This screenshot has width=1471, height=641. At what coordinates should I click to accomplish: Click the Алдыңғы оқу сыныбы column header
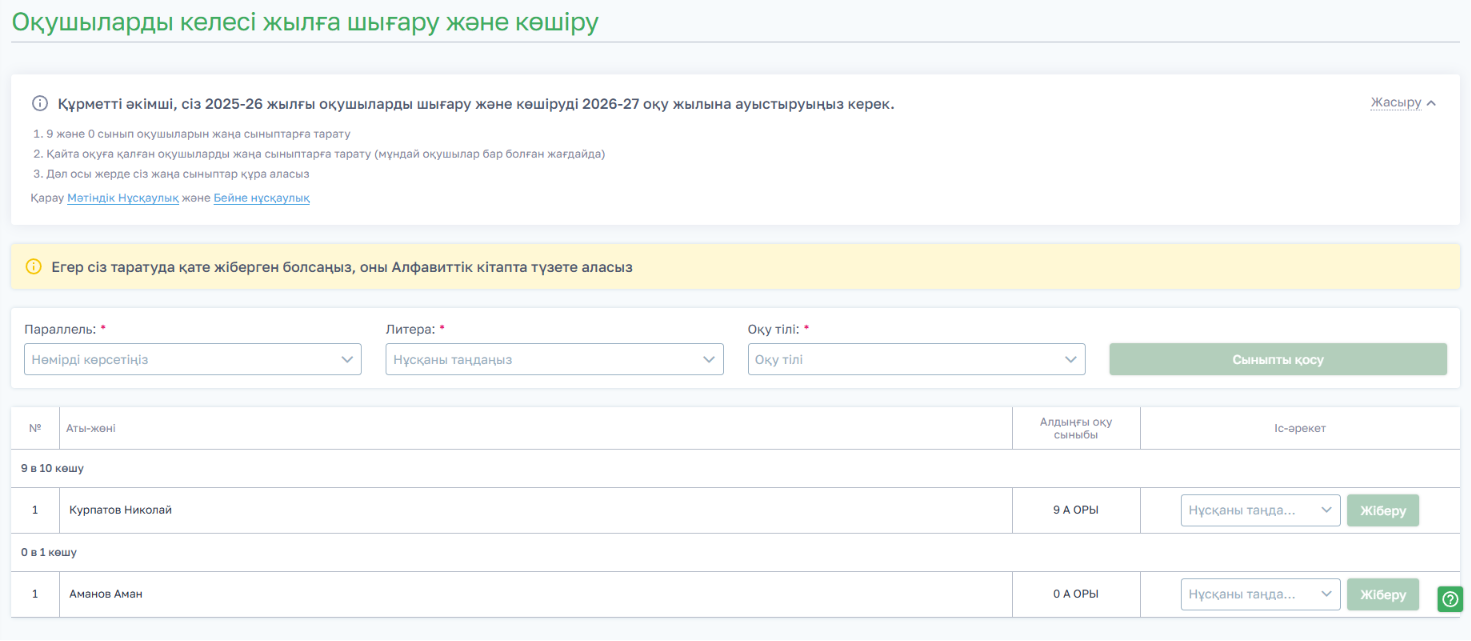click(x=1076, y=428)
